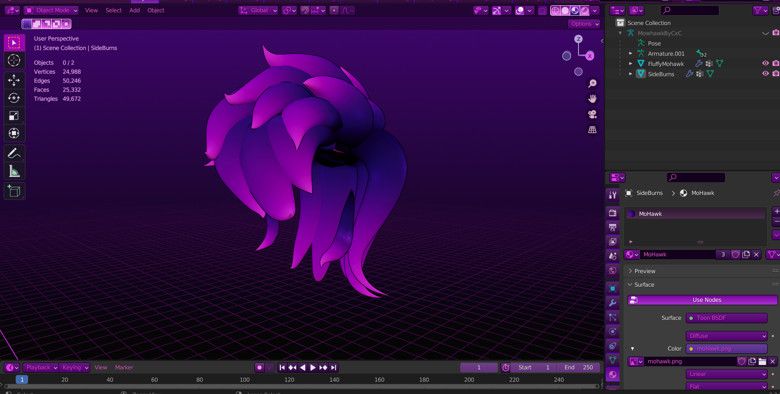Open the Output properties tab
The image size is (780, 394).
[613, 227]
